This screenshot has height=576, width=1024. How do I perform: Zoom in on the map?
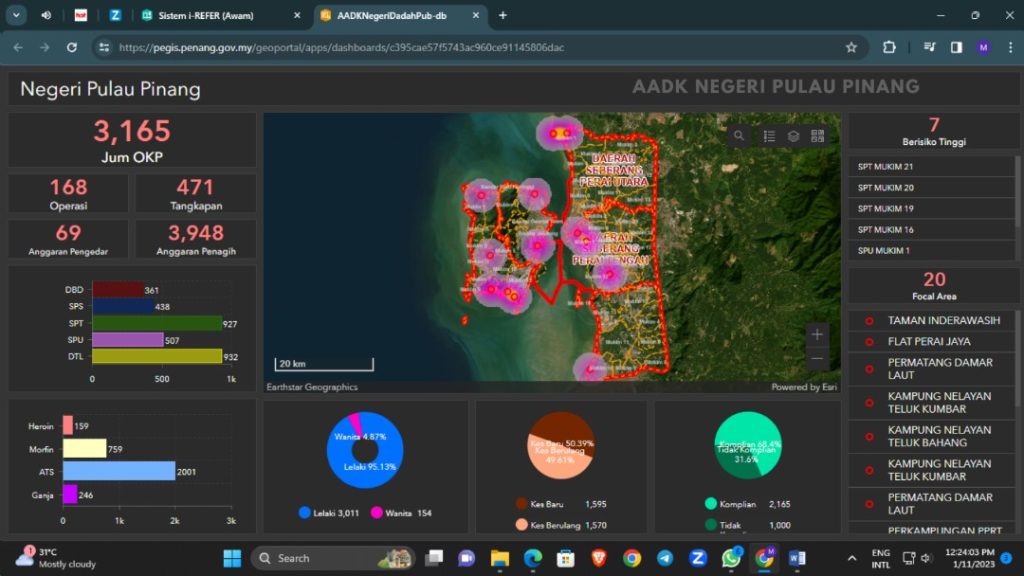pos(817,335)
